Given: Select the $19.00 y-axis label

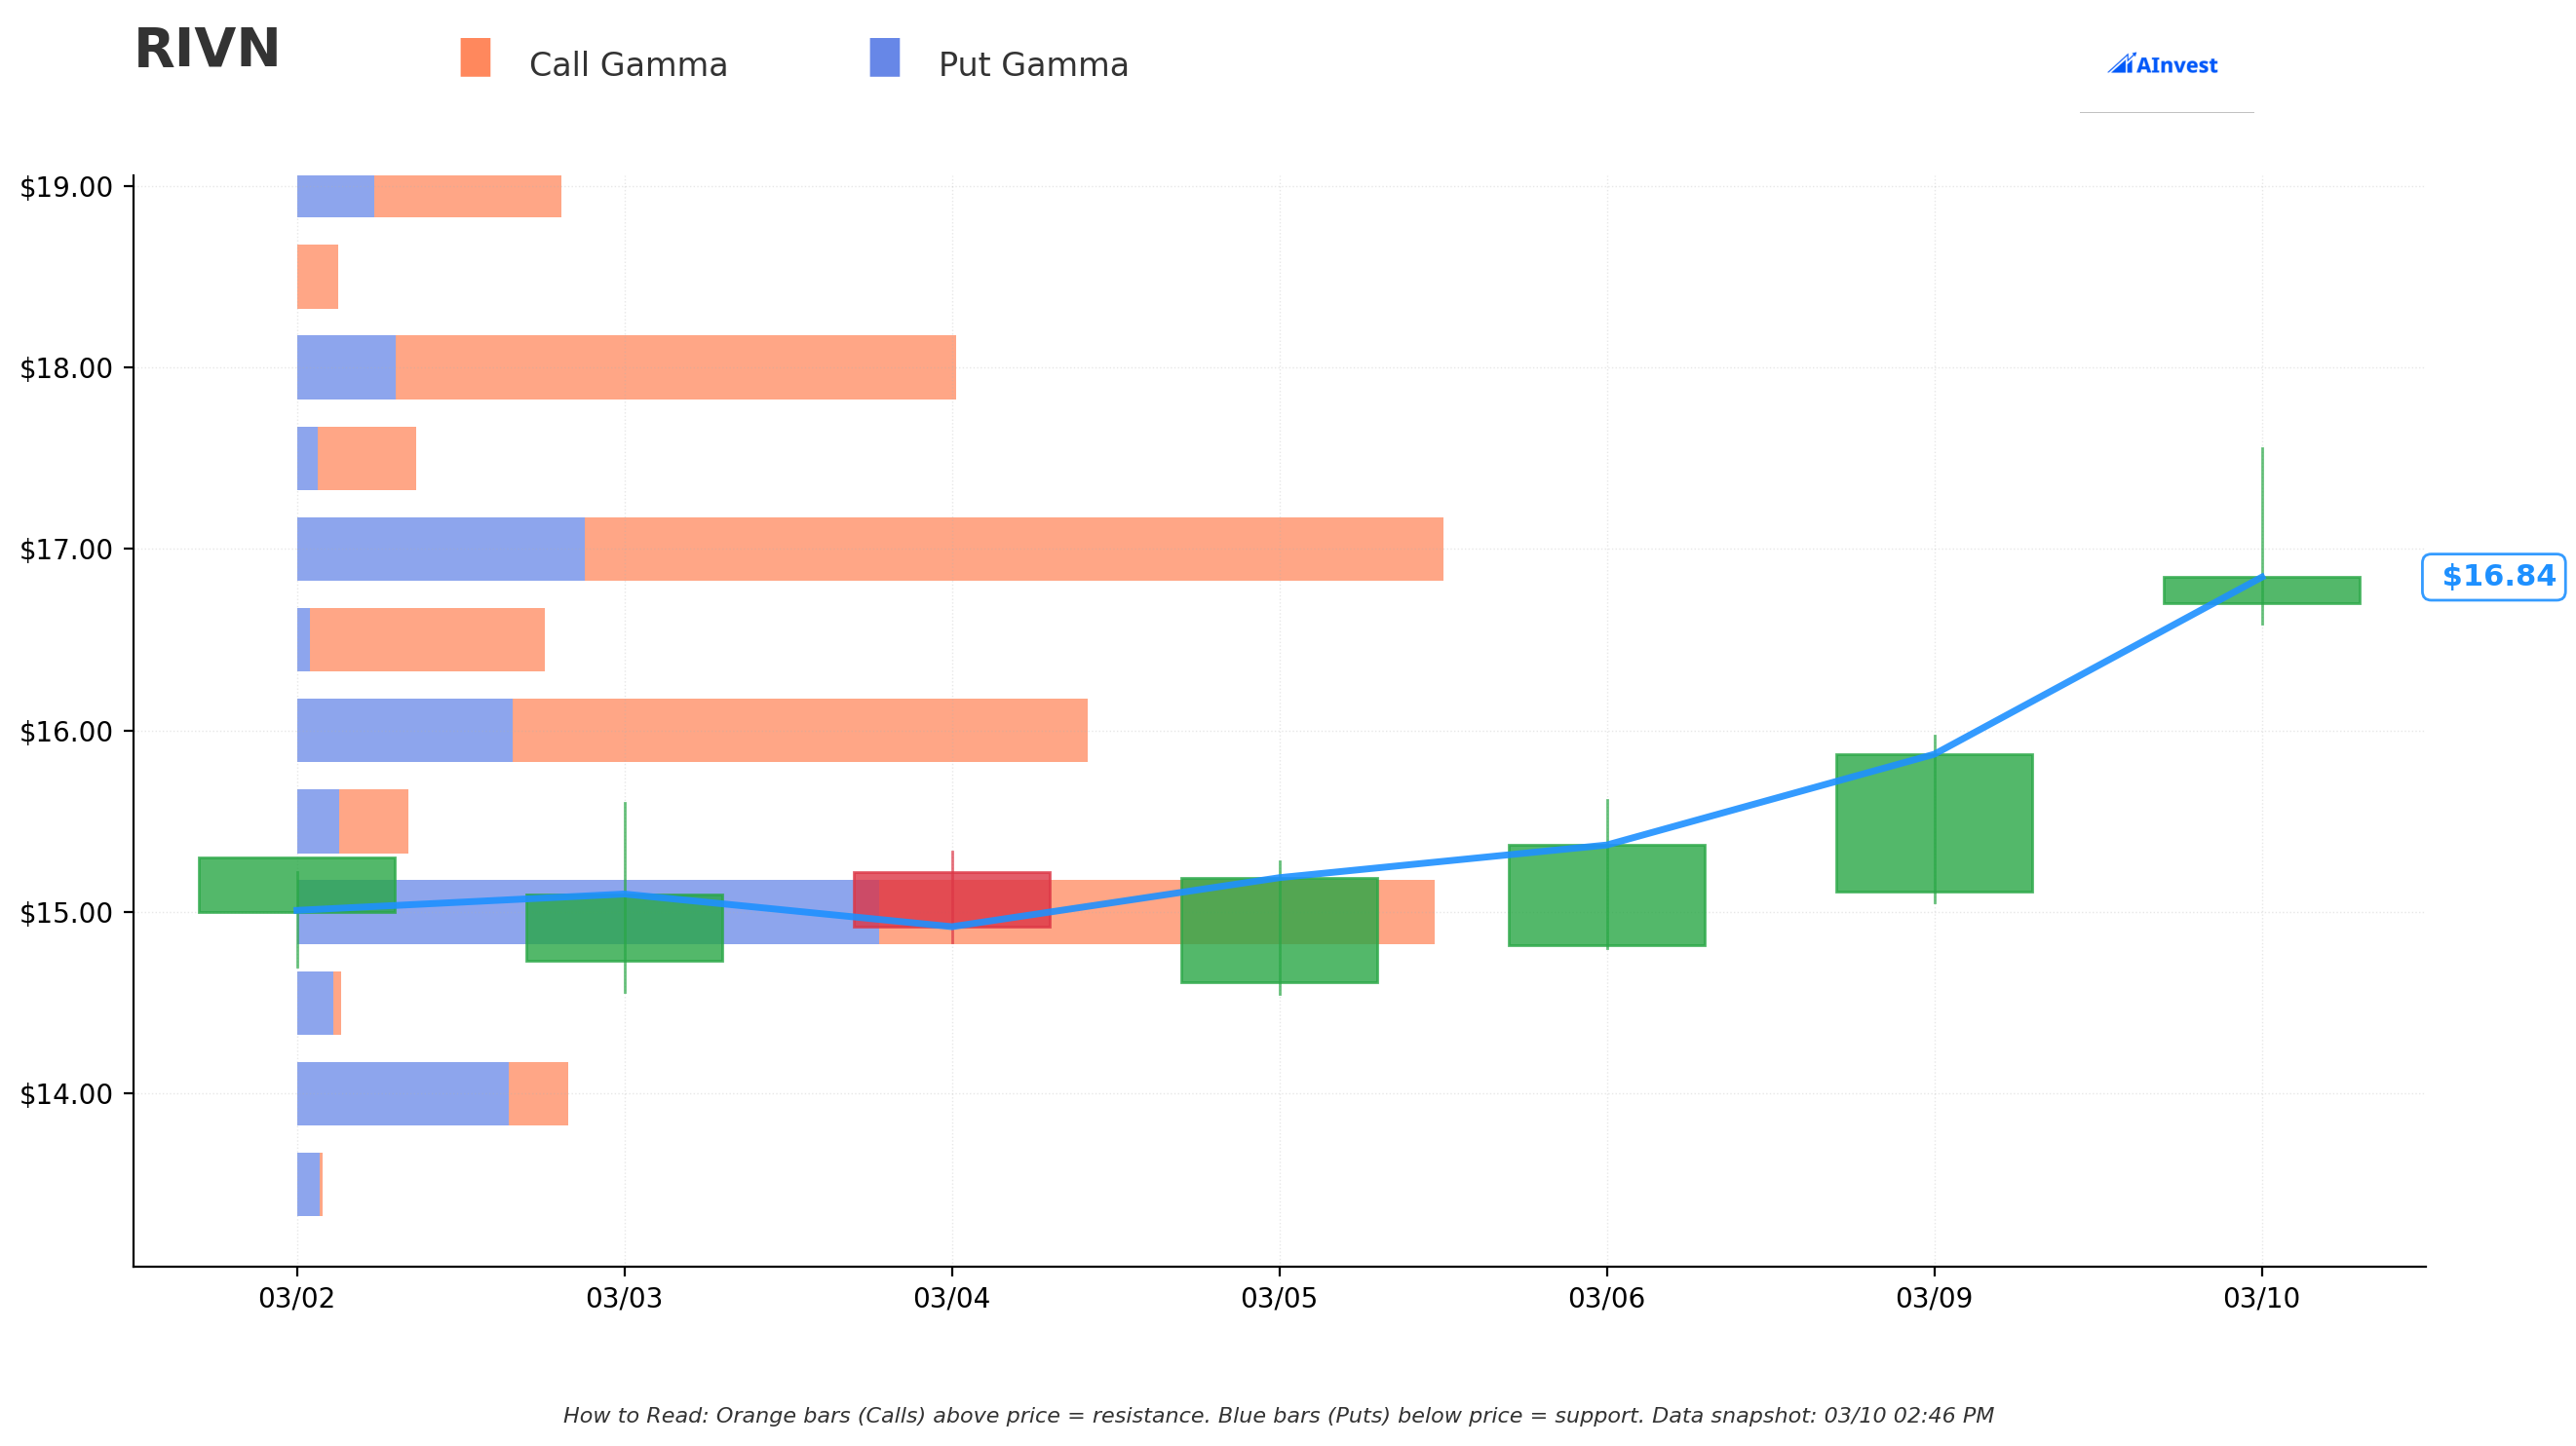Looking at the screenshot, I should tap(66, 188).
